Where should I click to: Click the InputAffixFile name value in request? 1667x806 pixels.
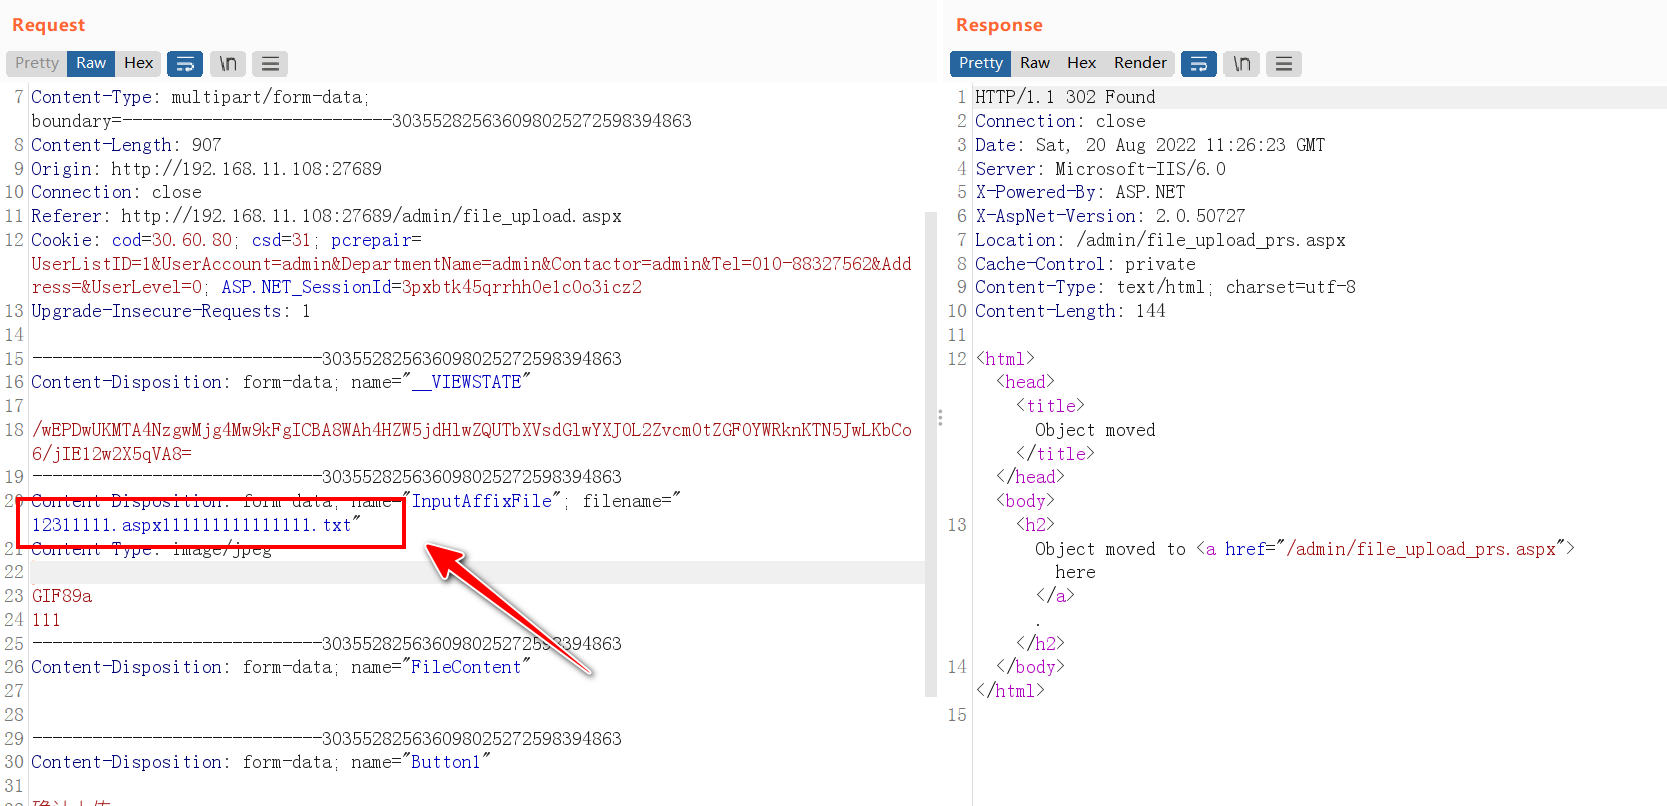(482, 501)
